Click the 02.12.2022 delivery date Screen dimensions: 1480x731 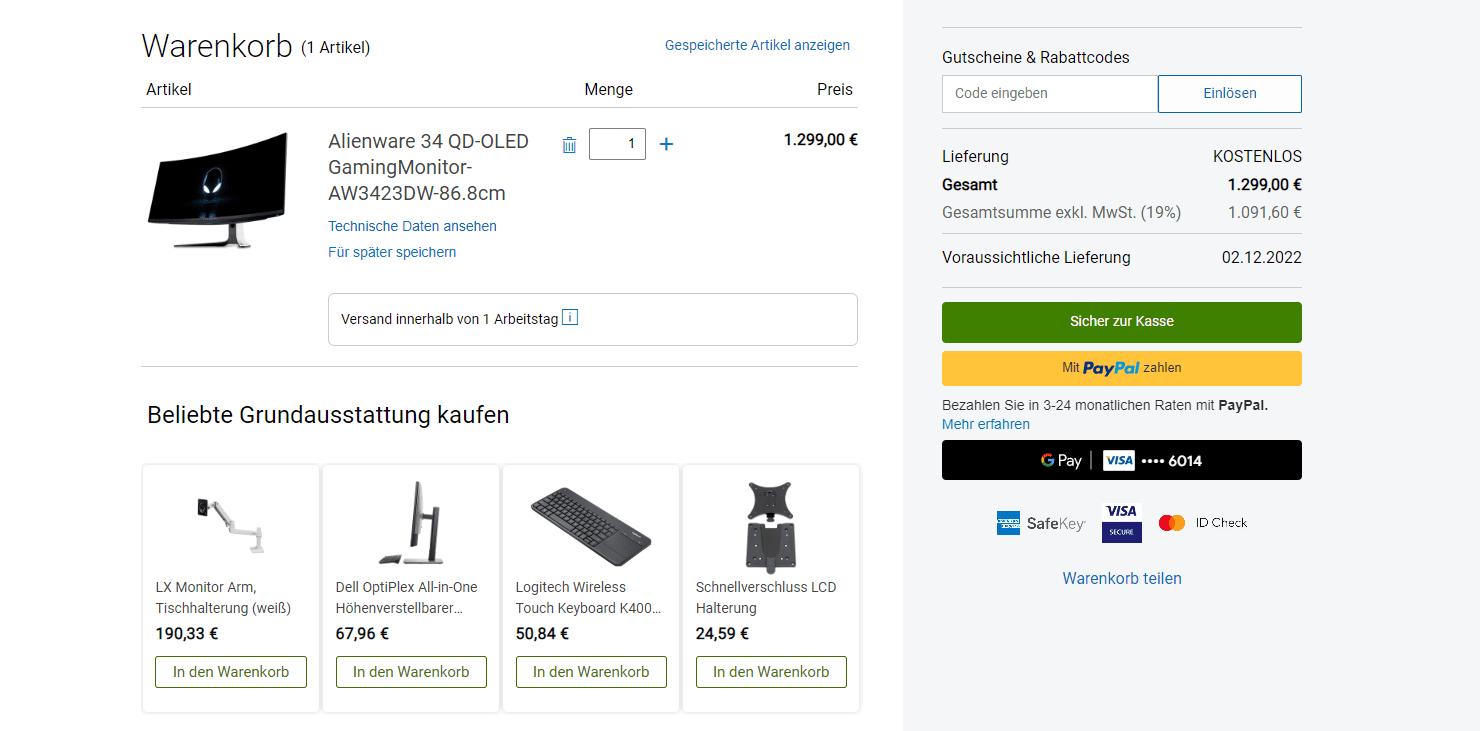click(1262, 258)
